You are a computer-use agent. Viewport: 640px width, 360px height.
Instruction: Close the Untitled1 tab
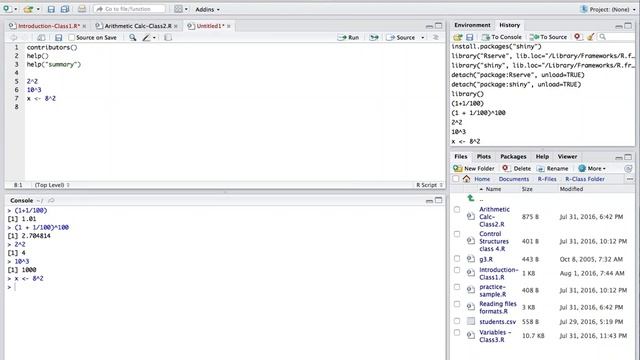coord(229,26)
